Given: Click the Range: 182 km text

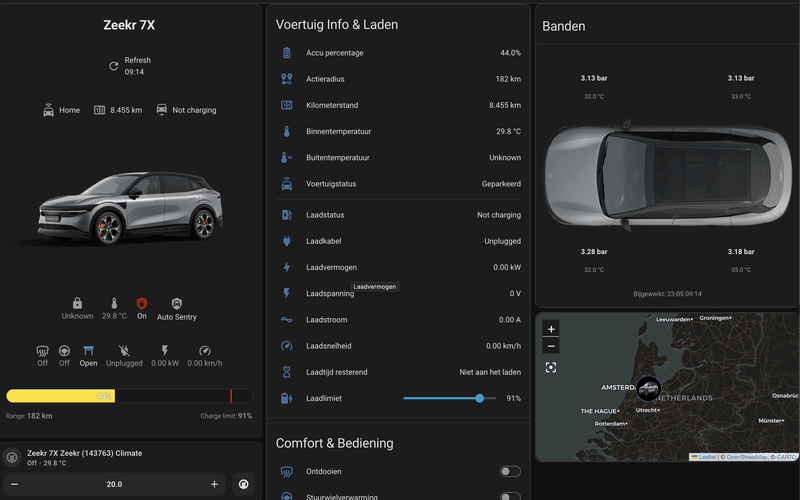Looking at the screenshot, I should click(x=29, y=416).
